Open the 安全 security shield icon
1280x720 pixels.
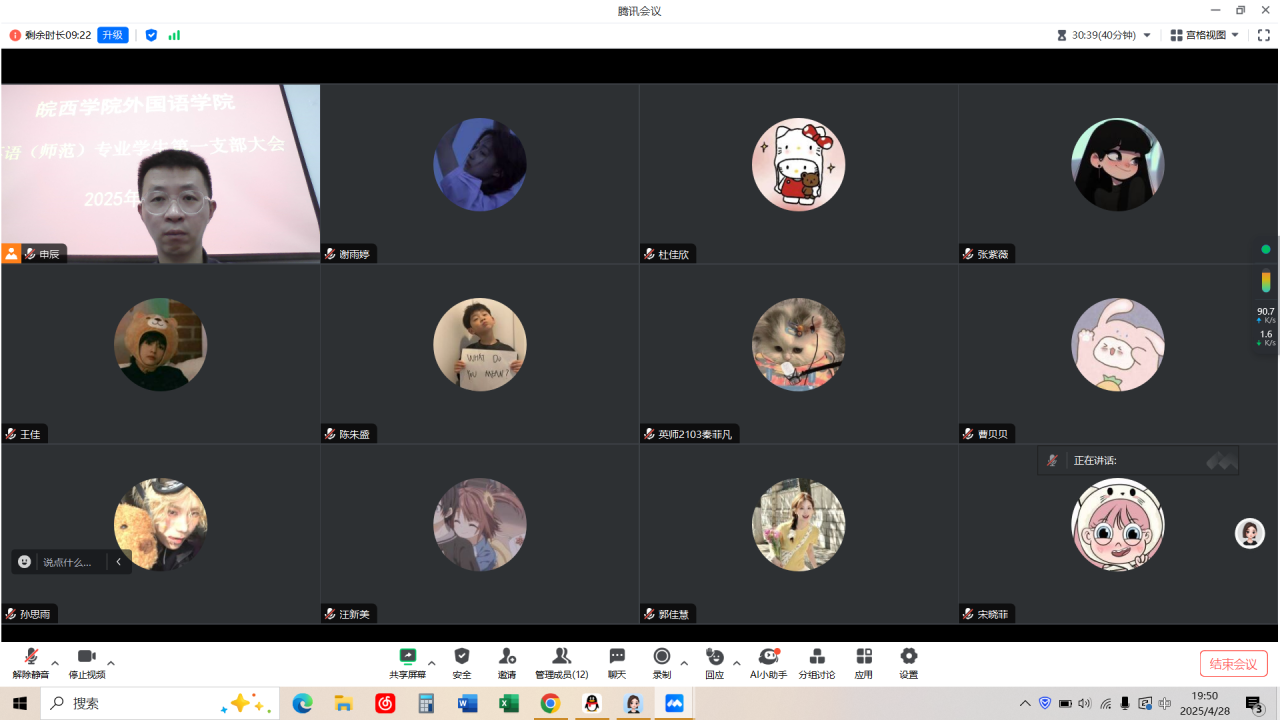coord(461,663)
